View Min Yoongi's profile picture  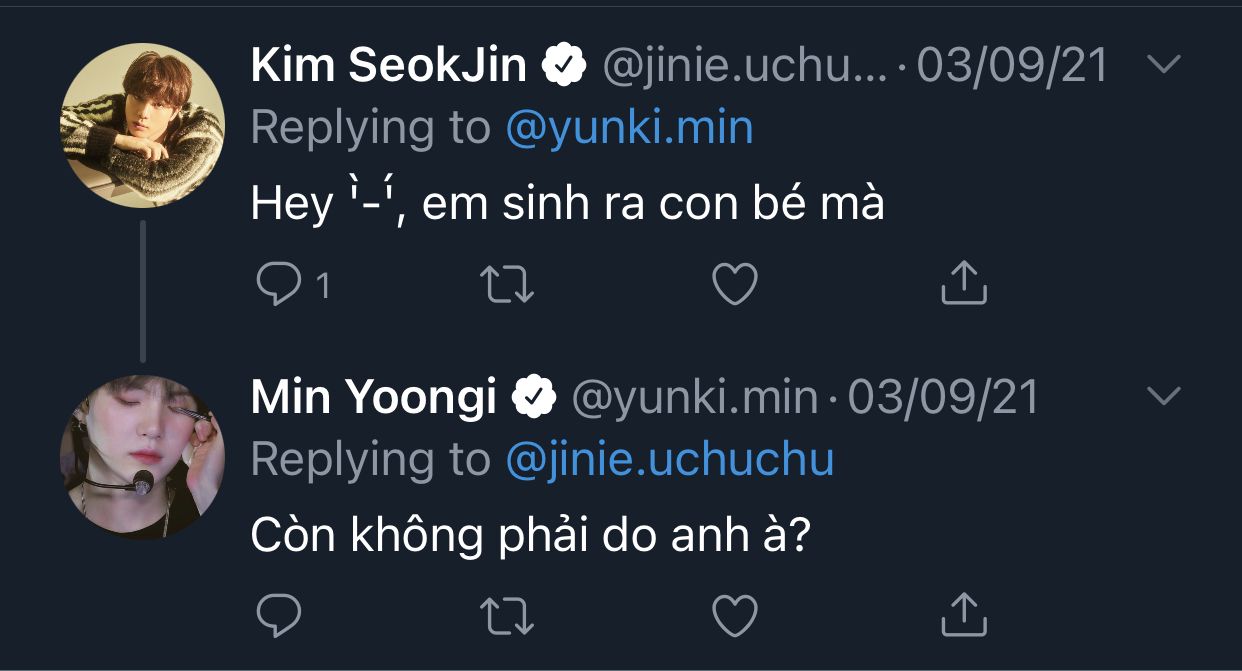click(142, 457)
